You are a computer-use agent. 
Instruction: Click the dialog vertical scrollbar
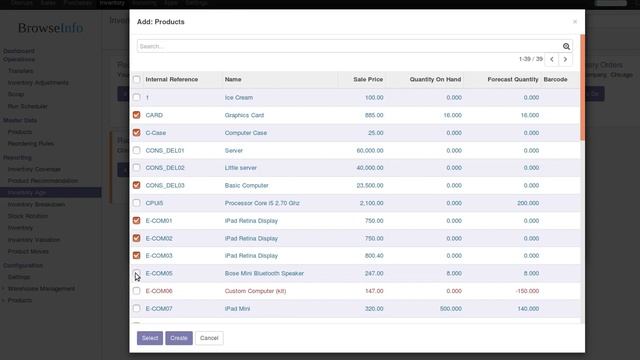click(x=582, y=88)
